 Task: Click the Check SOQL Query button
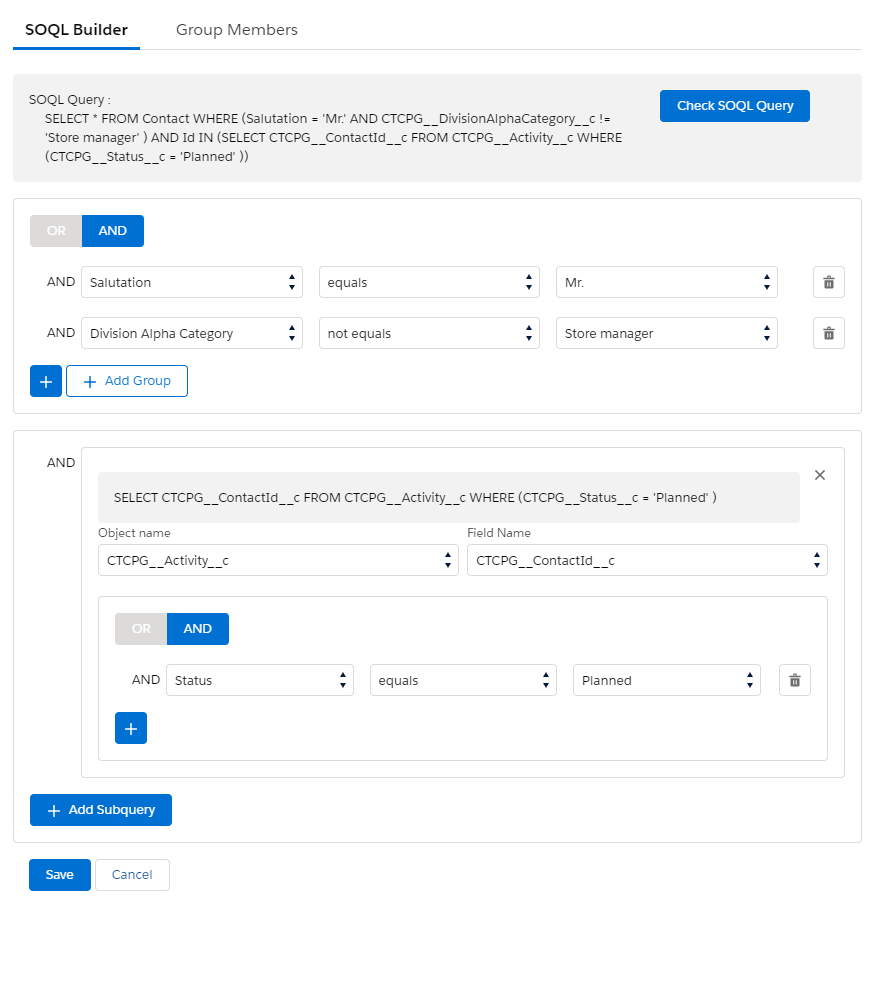pyautogui.click(x=735, y=106)
